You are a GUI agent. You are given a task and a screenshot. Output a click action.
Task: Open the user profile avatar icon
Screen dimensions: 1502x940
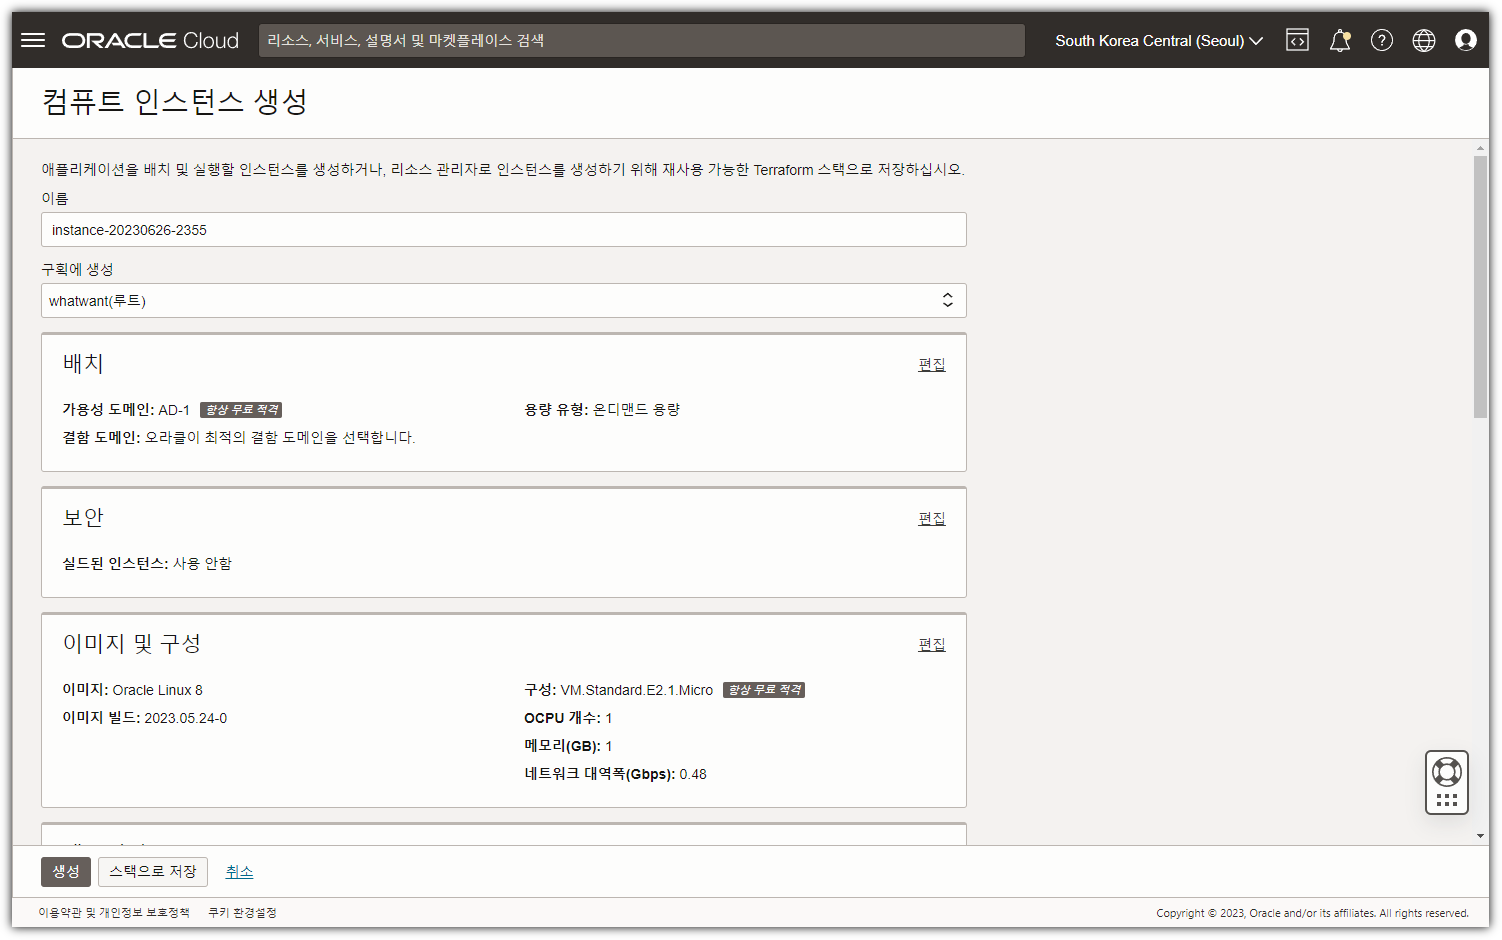[x=1466, y=40]
